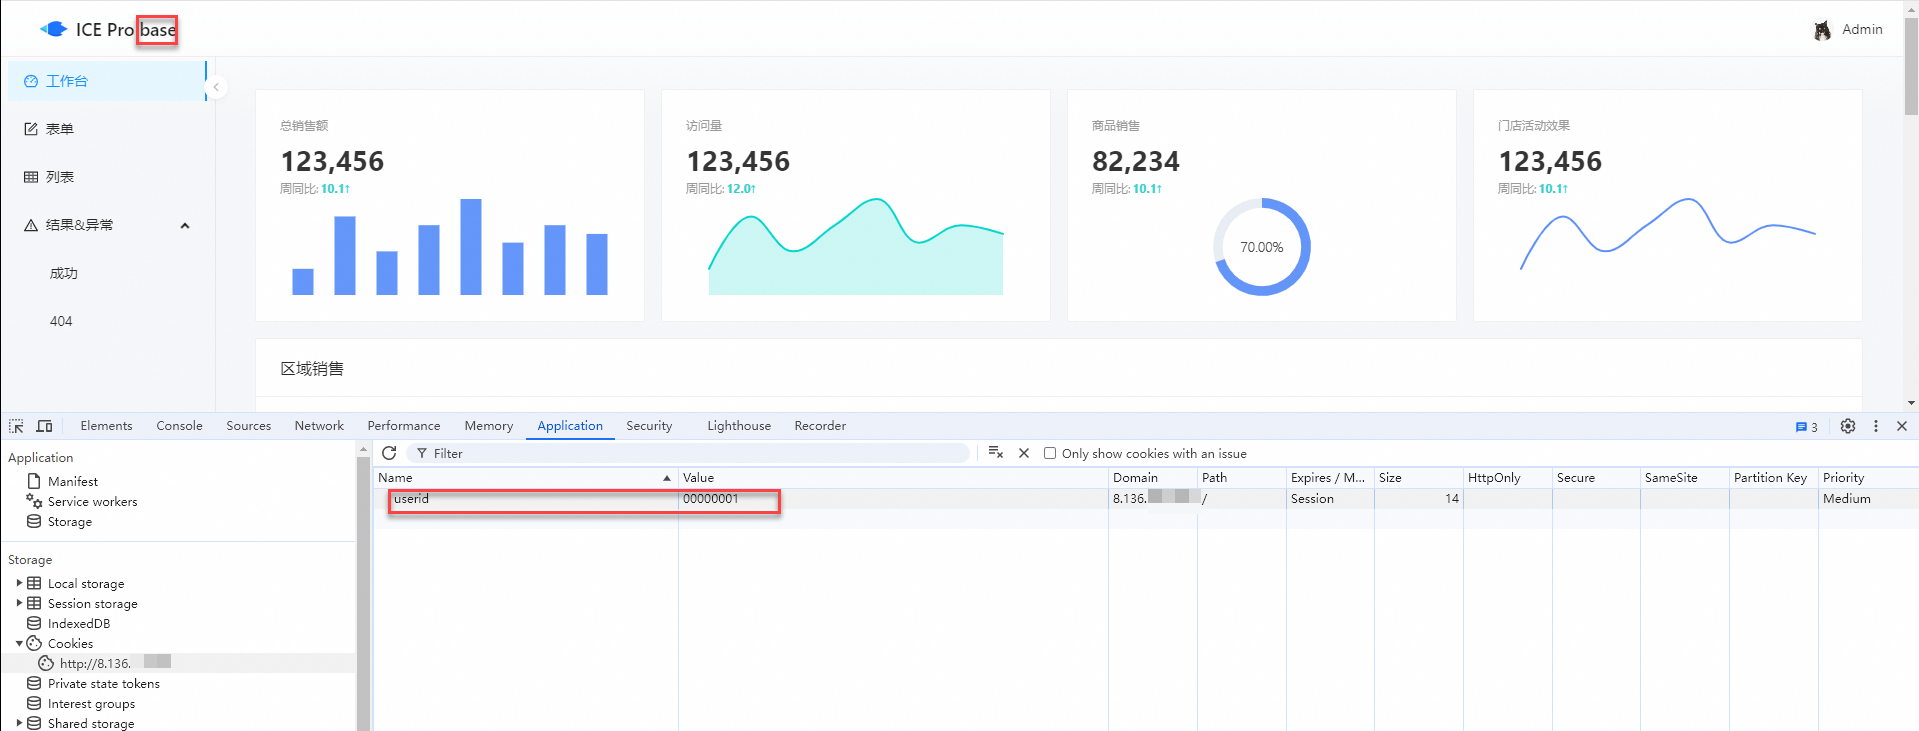Expand the Session storage tree node
The width and height of the screenshot is (1919, 731).
(19, 603)
